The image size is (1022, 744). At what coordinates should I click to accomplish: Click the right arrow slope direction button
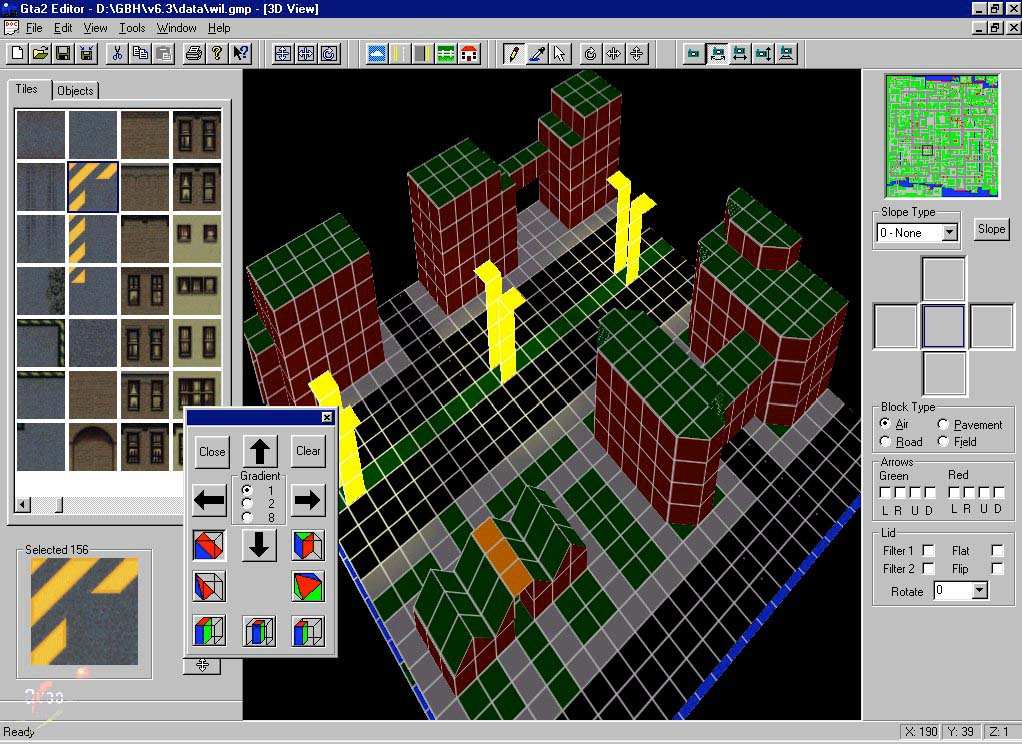pos(308,500)
